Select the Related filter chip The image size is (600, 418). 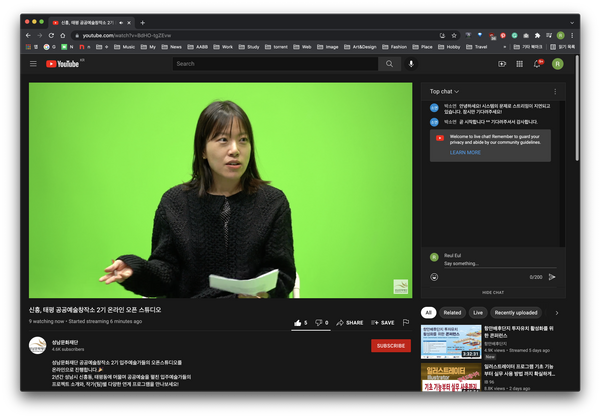pos(452,313)
